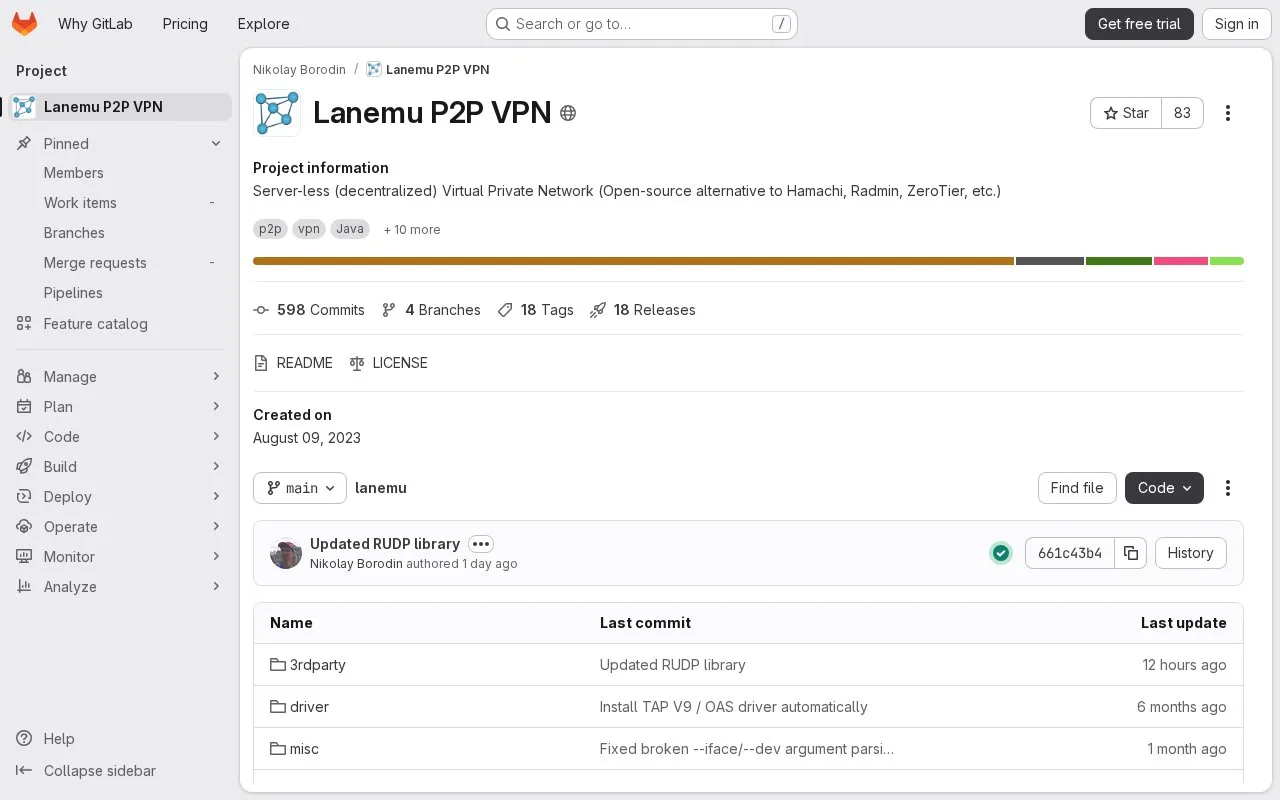The image size is (1280, 800).
Task: Open the Lanemu project avatar in the header
Action: 277,113
